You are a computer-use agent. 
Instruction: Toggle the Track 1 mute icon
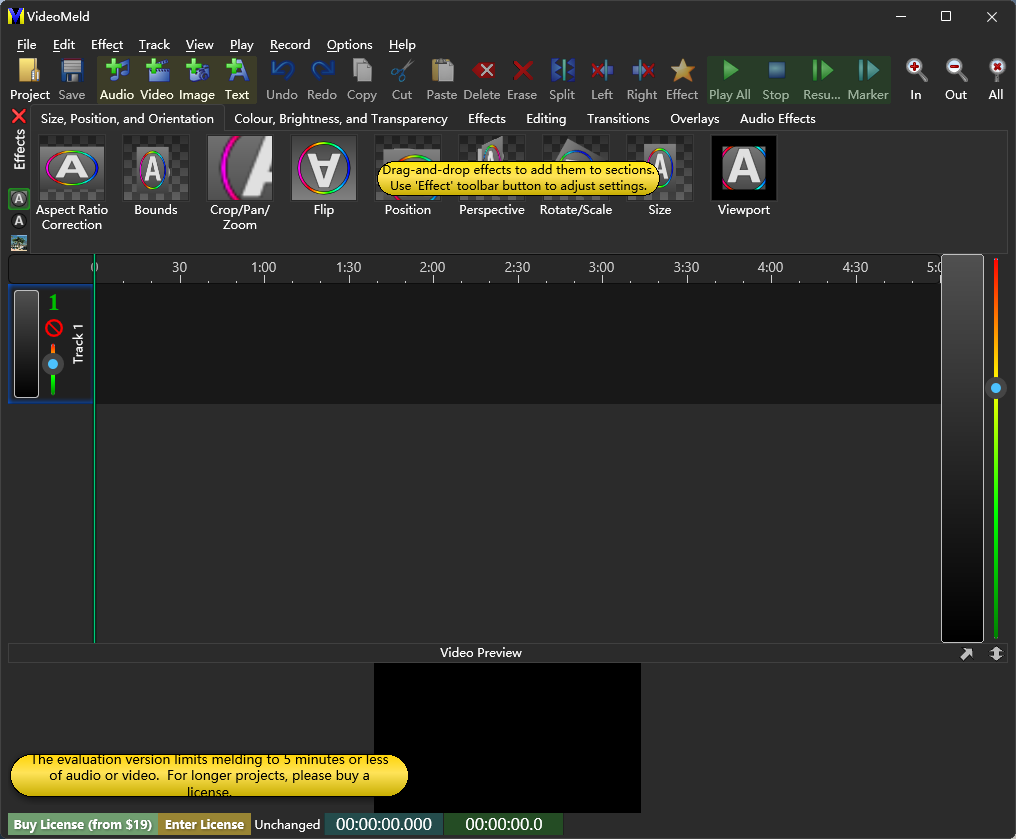point(53,328)
